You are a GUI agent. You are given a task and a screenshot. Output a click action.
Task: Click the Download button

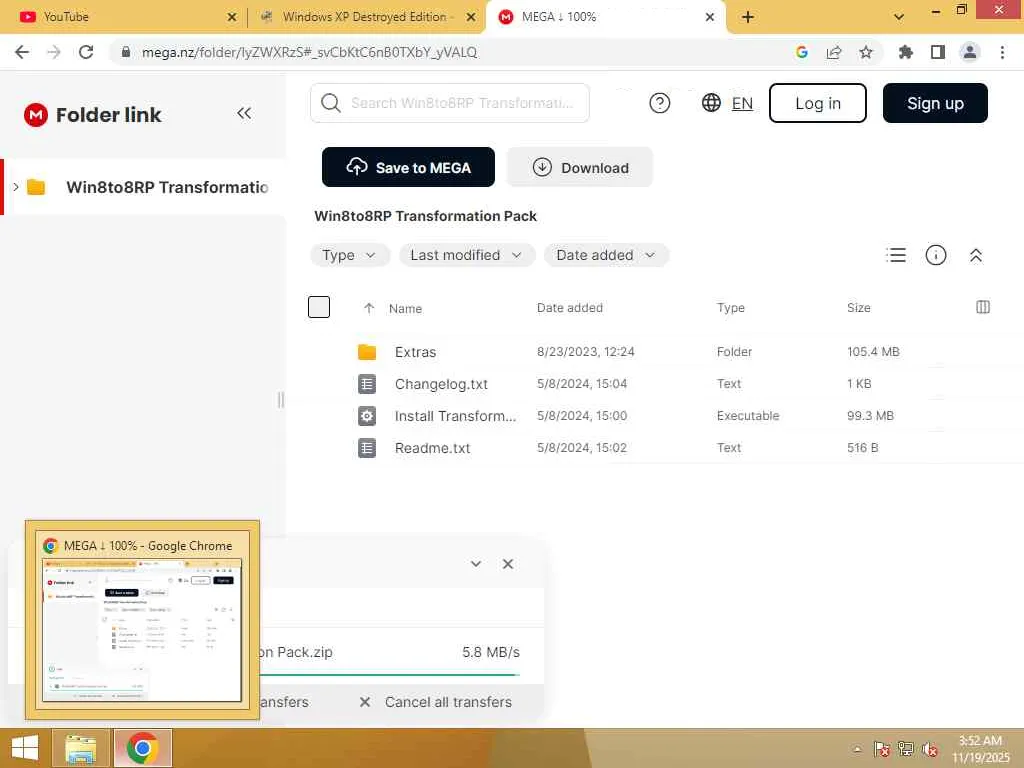(x=580, y=167)
